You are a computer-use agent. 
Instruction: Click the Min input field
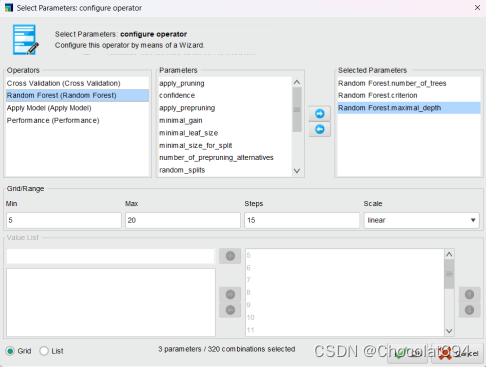[x=64, y=220]
